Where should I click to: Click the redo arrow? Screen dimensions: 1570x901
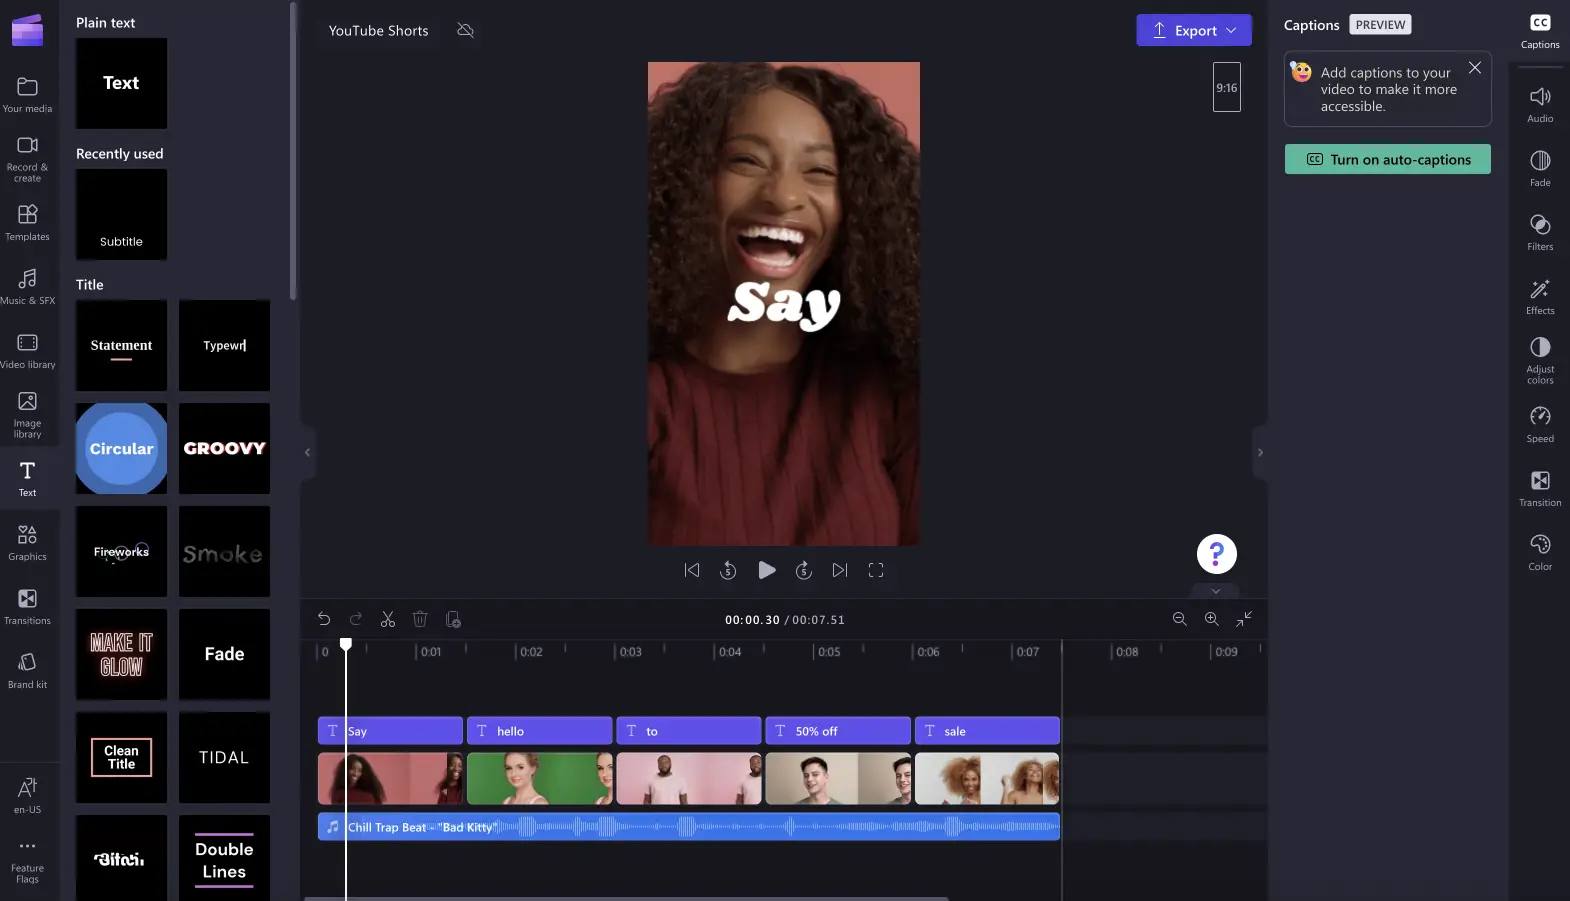(356, 619)
